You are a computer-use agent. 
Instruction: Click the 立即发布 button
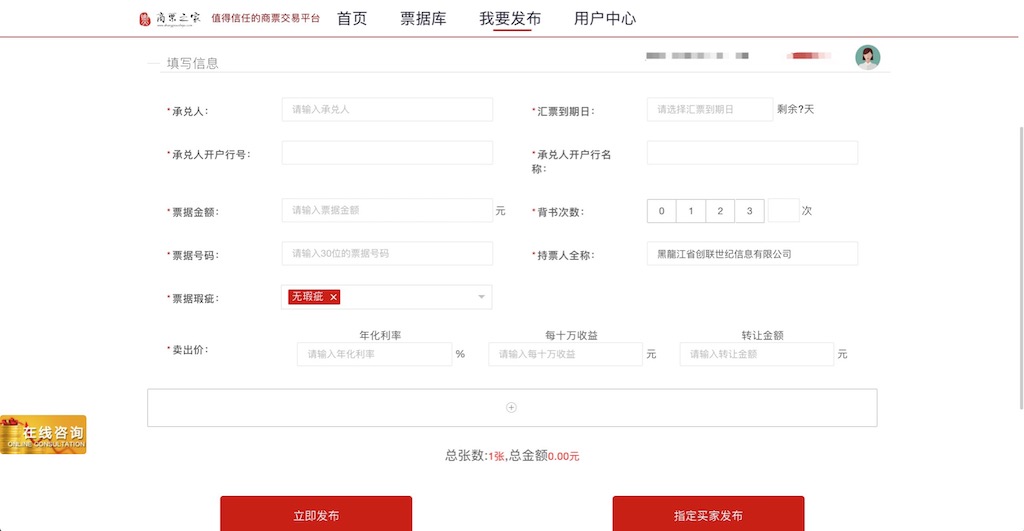(316, 514)
